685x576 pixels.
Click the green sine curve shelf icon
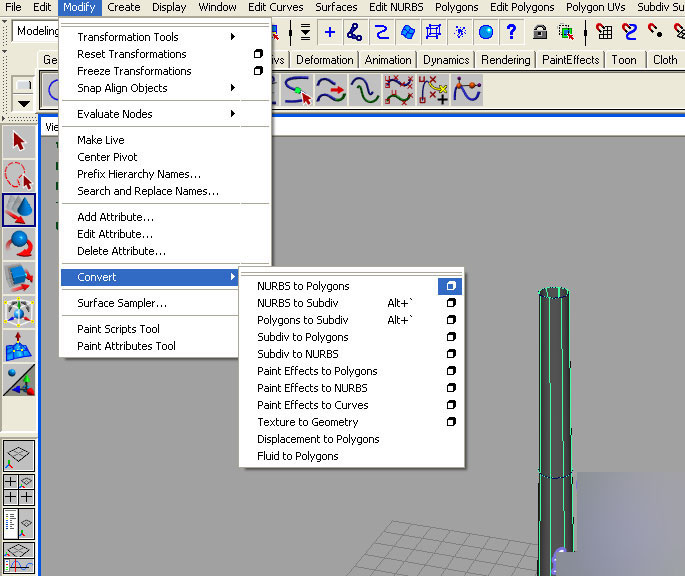click(x=365, y=90)
